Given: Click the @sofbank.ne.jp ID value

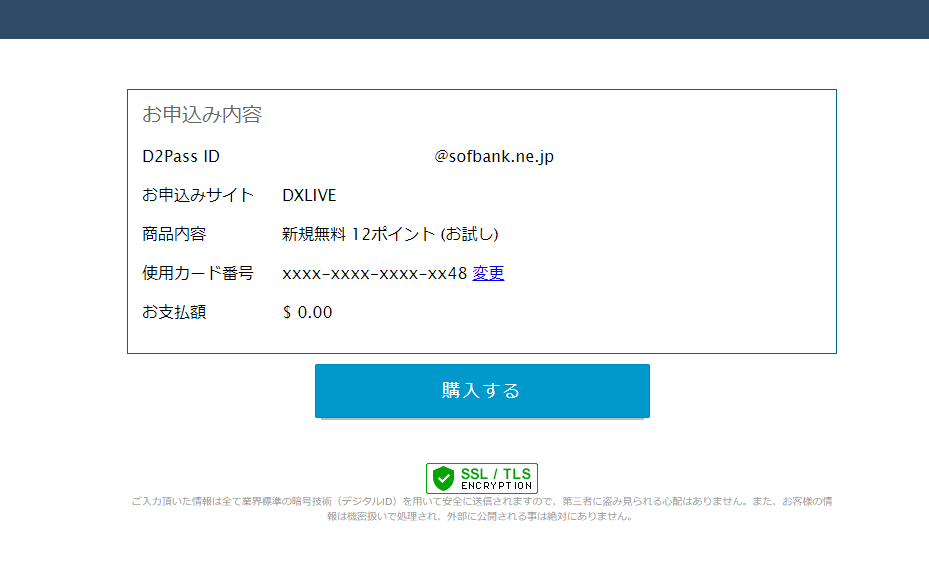Looking at the screenshot, I should point(494,156).
